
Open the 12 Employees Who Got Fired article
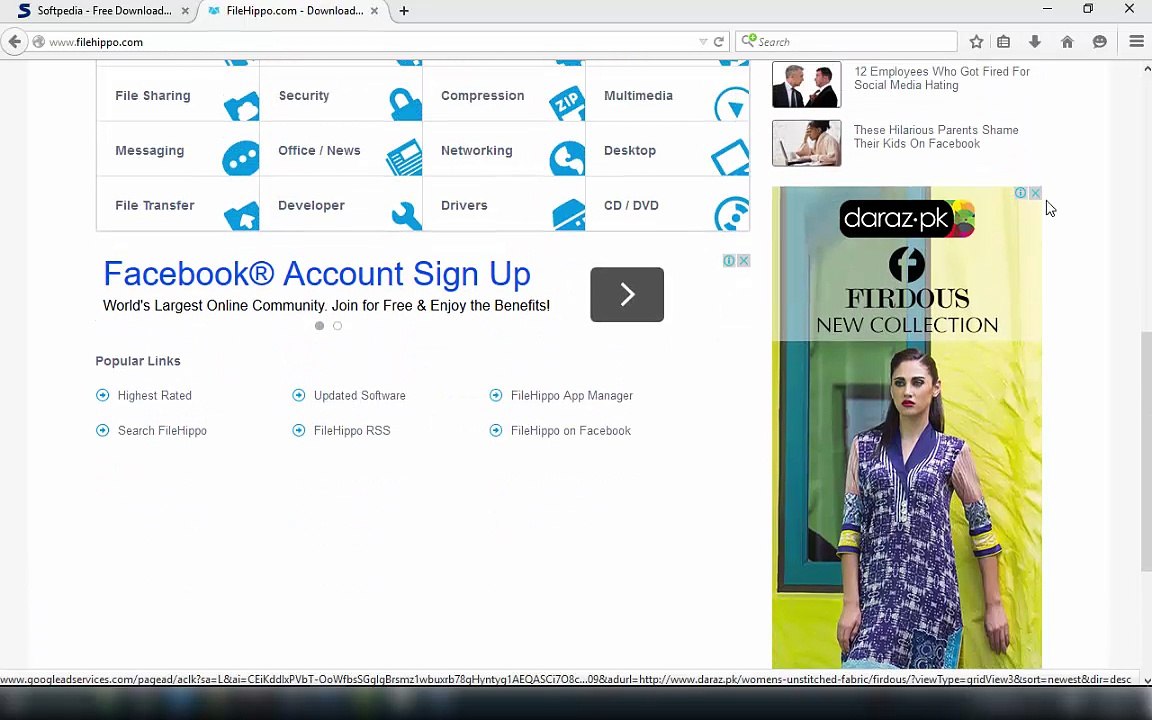pos(941,78)
